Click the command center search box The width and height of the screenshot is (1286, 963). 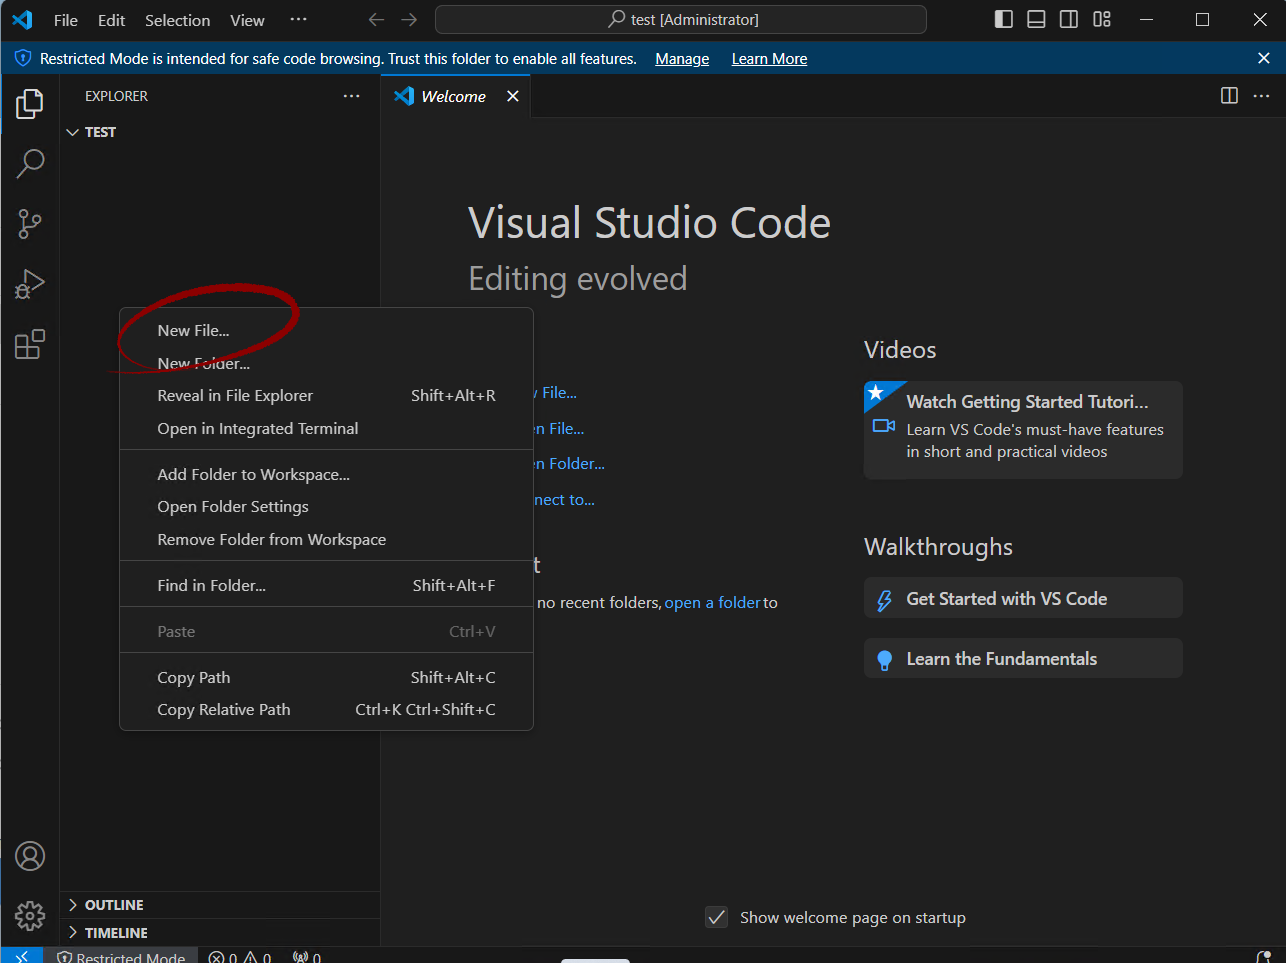coord(681,20)
